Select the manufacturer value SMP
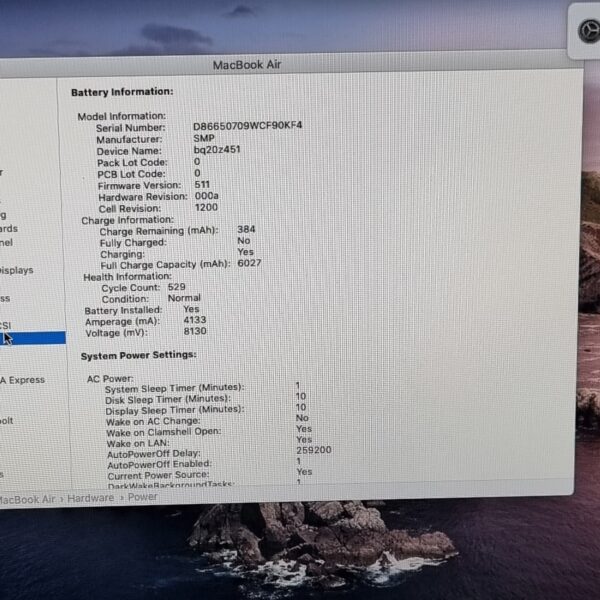The height and width of the screenshot is (600, 600). pyautogui.click(x=204, y=138)
